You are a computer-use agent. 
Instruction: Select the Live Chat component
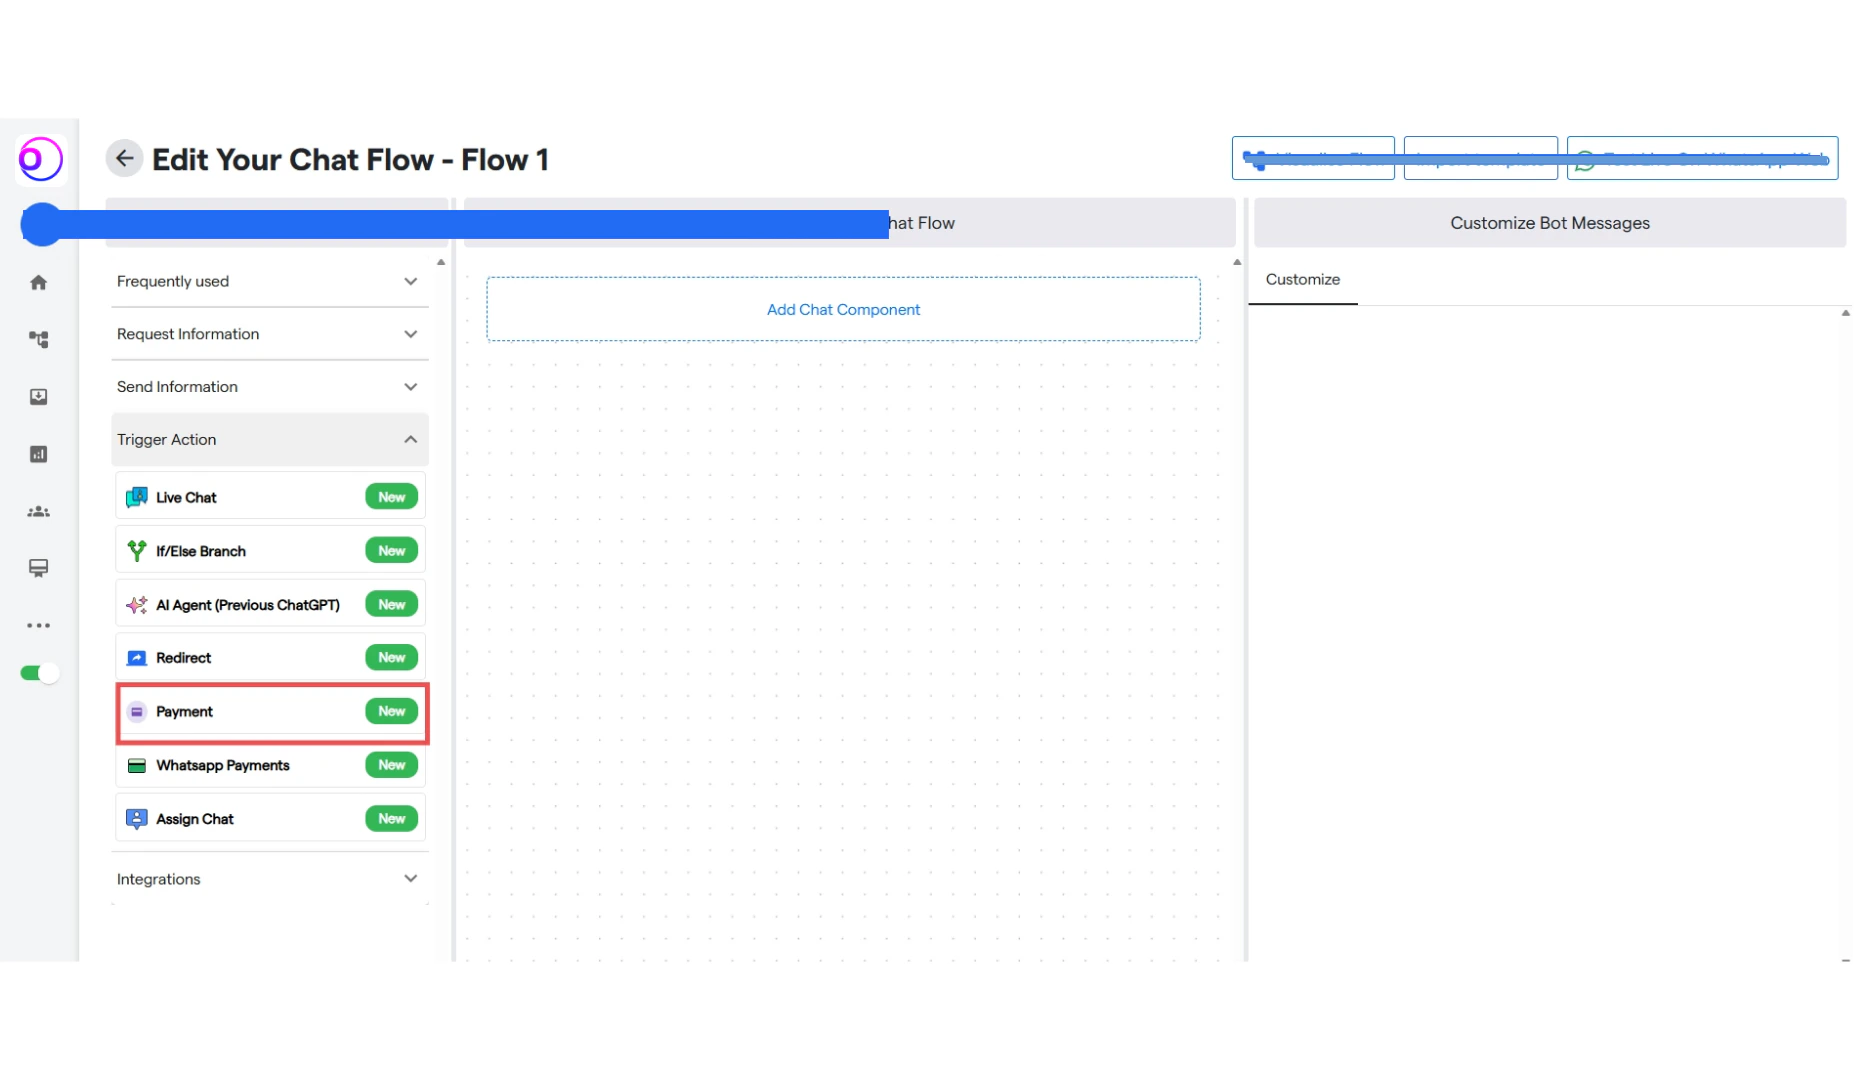coord(270,497)
